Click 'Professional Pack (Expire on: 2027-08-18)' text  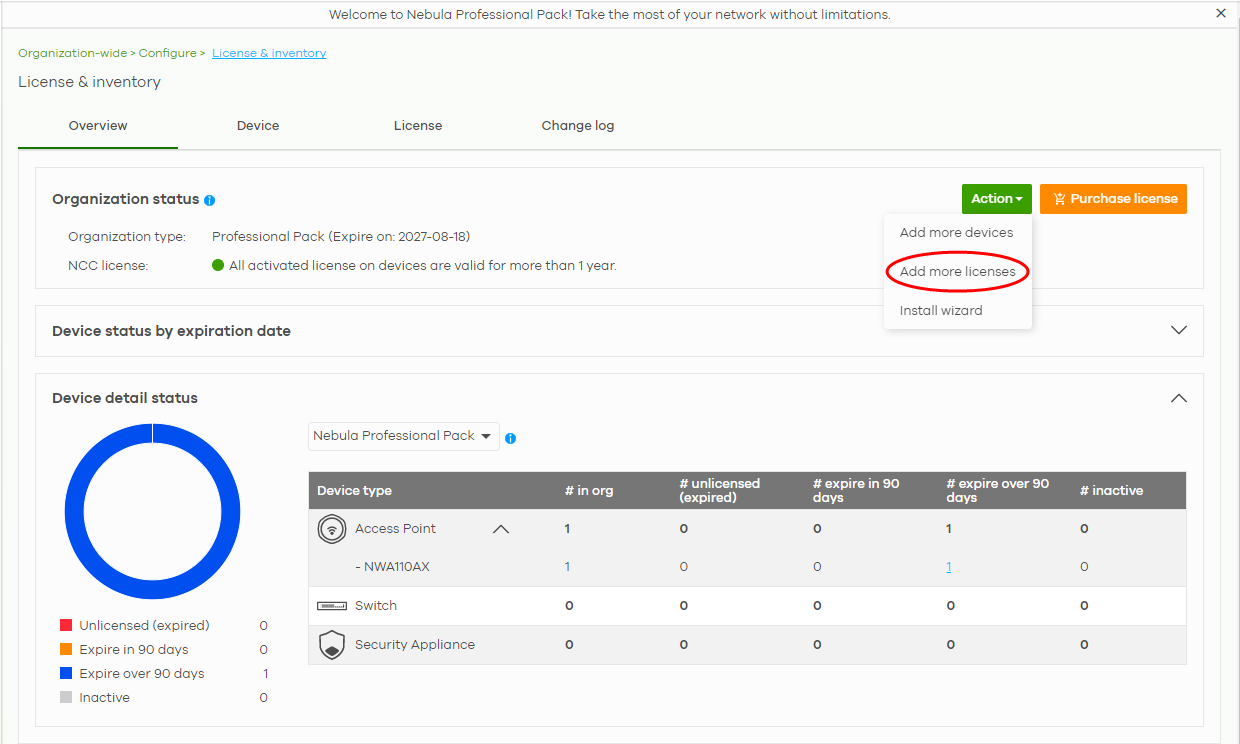coord(341,237)
